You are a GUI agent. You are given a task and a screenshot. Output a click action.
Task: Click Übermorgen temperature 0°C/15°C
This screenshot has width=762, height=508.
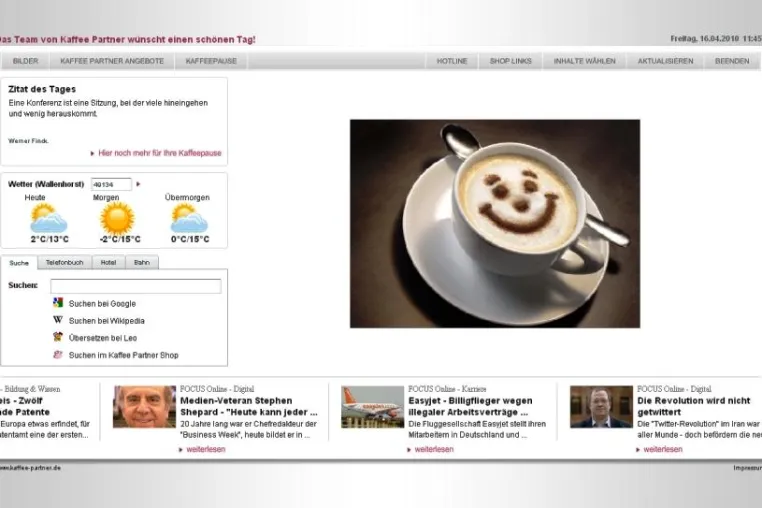click(190, 239)
